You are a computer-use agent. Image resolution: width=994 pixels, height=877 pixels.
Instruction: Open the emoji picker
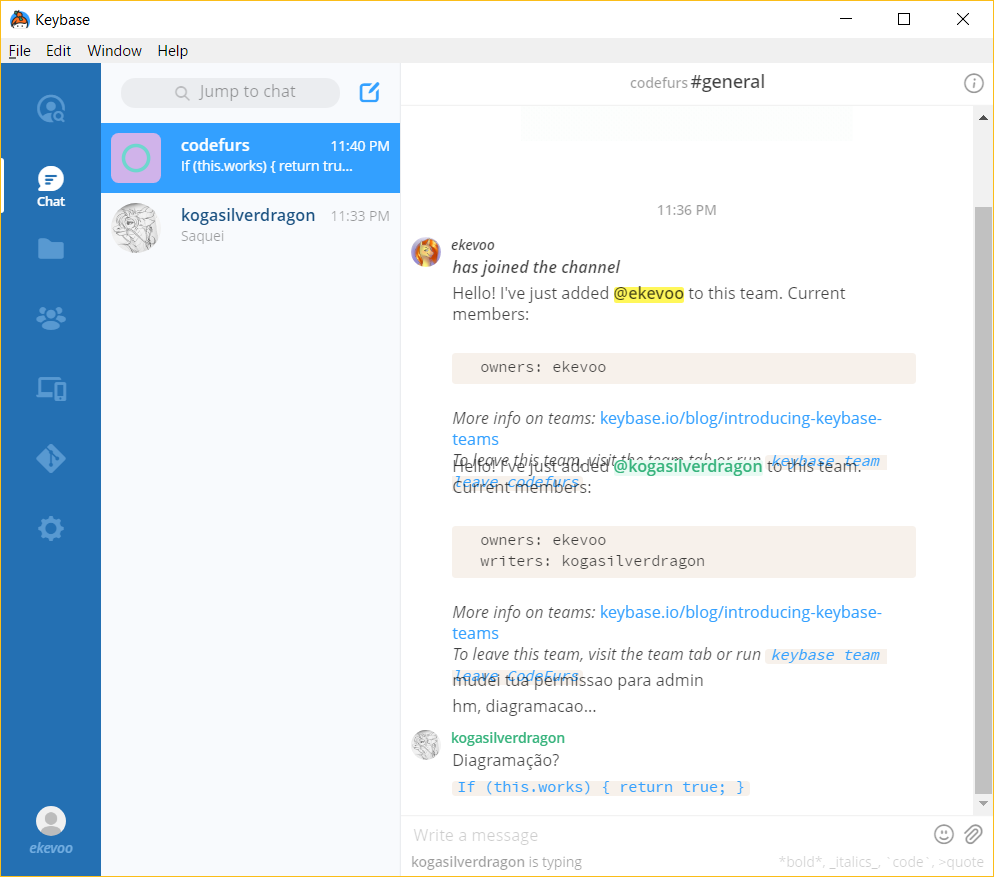pos(943,835)
